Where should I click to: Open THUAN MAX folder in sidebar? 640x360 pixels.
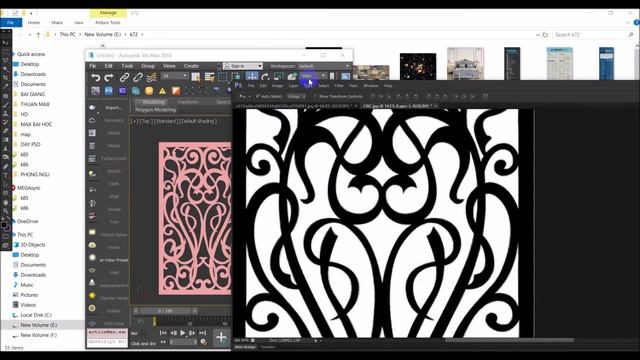35,104
